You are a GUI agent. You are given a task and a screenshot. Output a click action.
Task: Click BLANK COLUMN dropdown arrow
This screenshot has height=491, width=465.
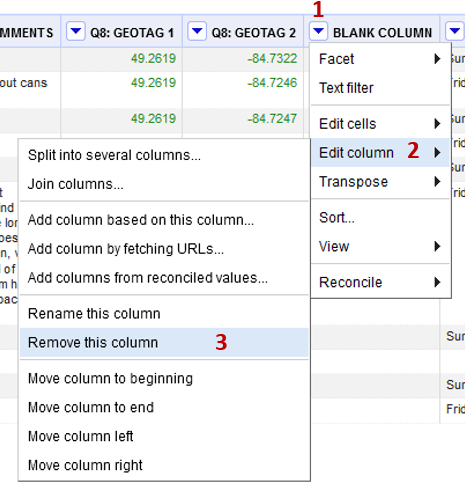318,32
